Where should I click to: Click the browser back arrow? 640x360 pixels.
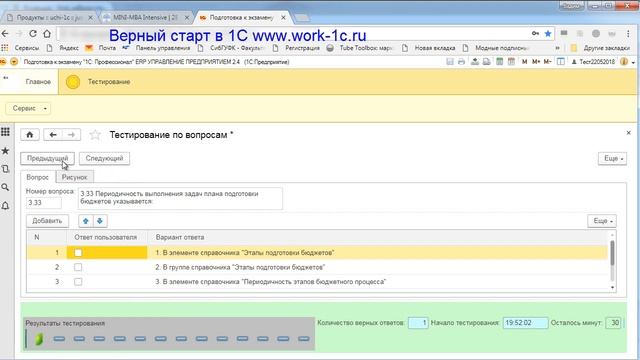[x=5, y=34]
